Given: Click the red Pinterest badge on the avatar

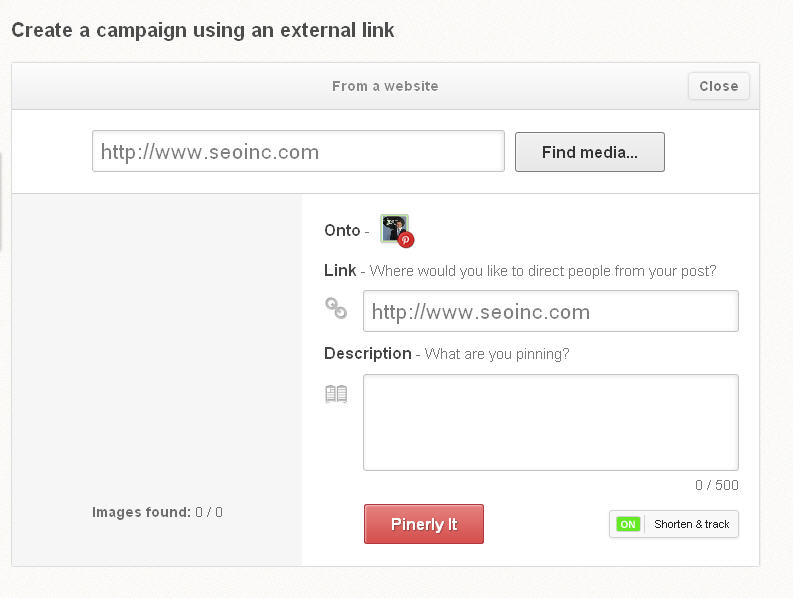Looking at the screenshot, I should tap(406, 240).
